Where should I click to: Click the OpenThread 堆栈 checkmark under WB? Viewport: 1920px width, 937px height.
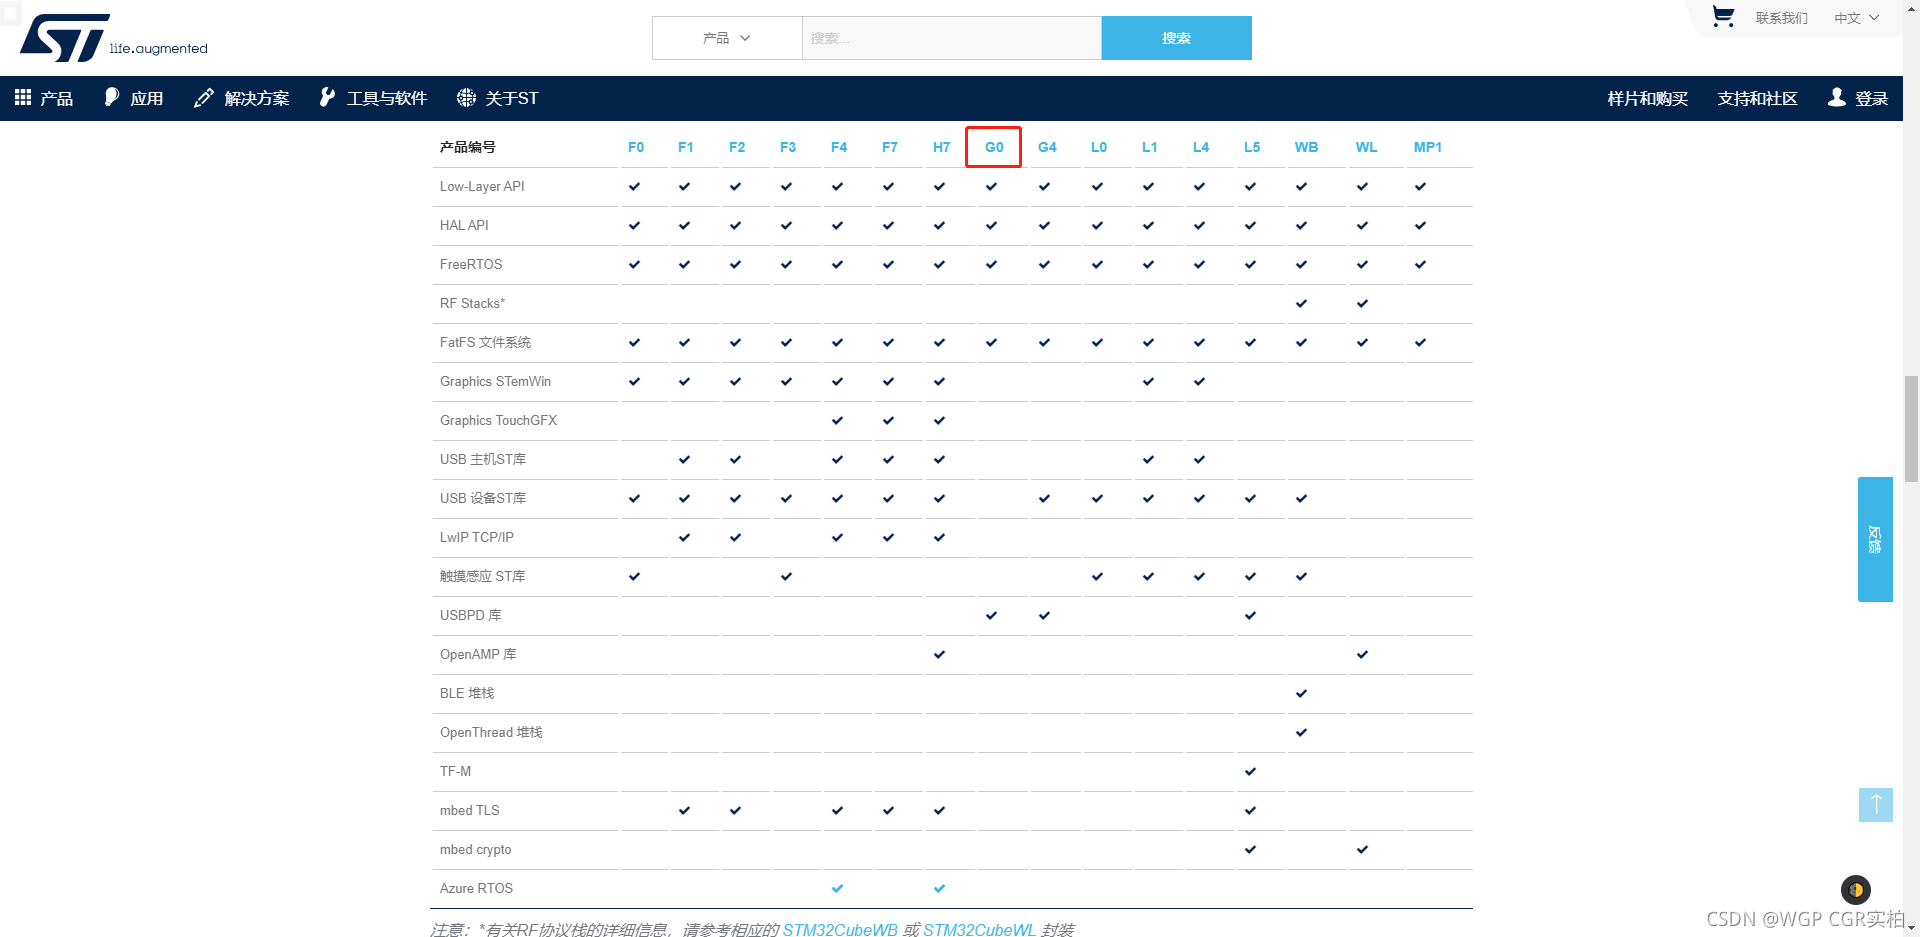1302,732
